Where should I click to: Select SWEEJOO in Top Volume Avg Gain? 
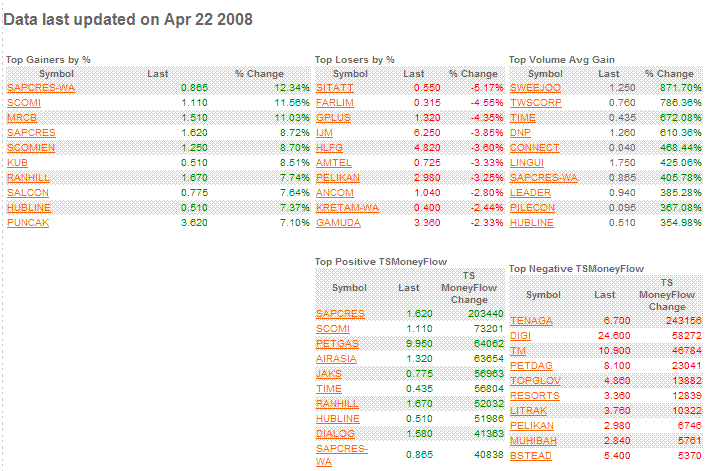(533, 88)
